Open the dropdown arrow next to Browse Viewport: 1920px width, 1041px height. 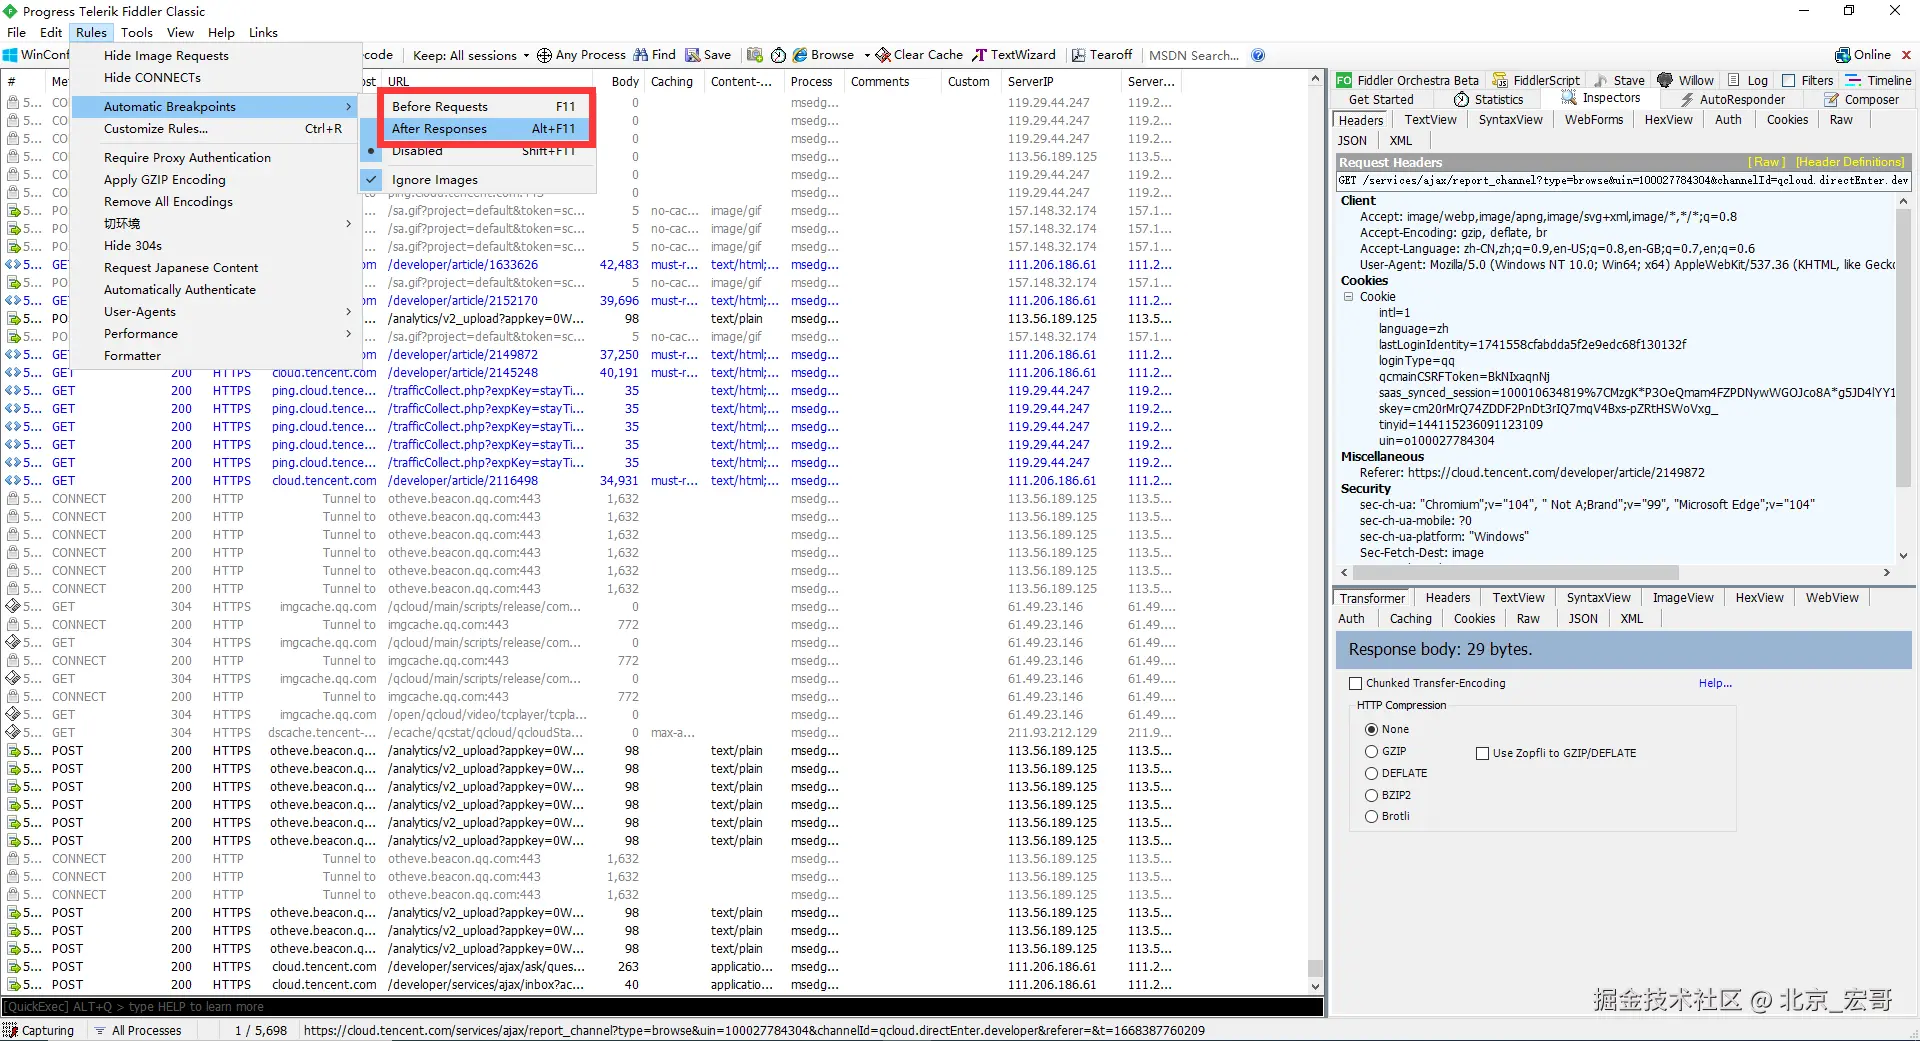click(867, 56)
